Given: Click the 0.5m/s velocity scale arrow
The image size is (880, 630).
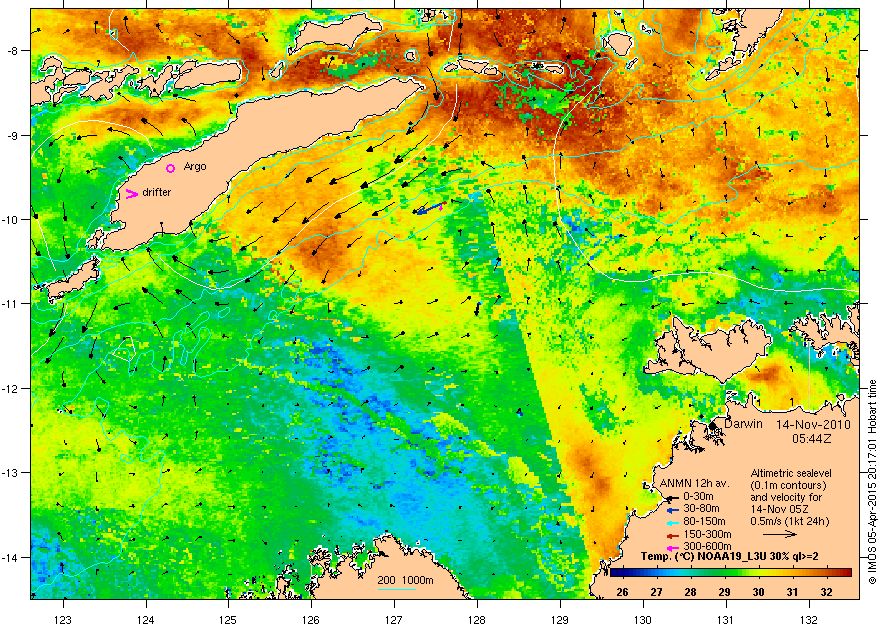Looking at the screenshot, I should tap(780, 534).
